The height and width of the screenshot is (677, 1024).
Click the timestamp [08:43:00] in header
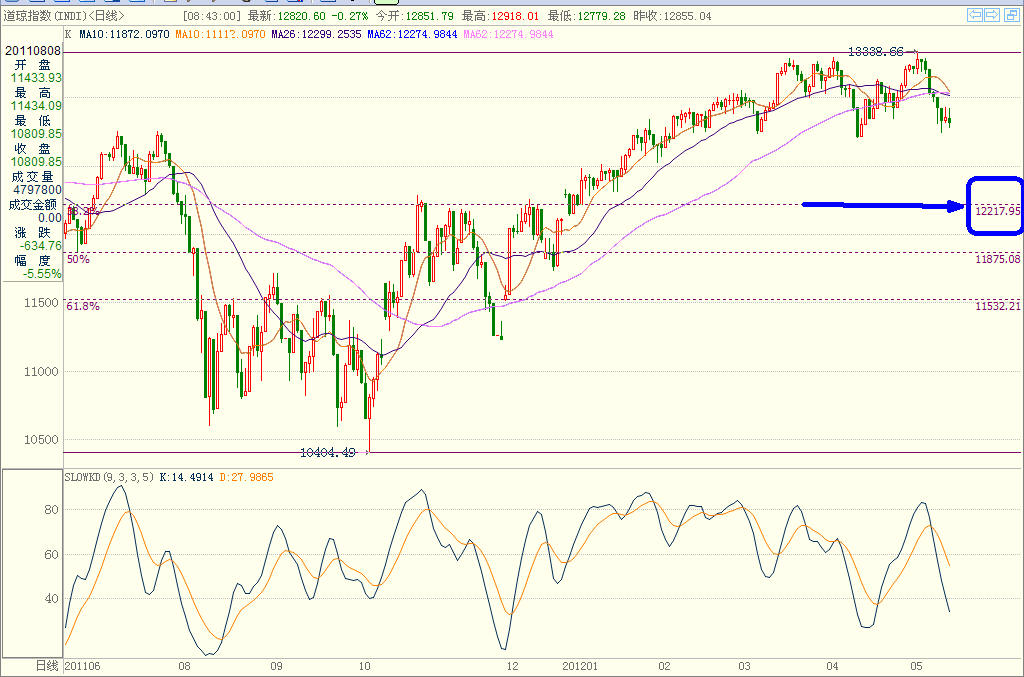click(x=211, y=16)
